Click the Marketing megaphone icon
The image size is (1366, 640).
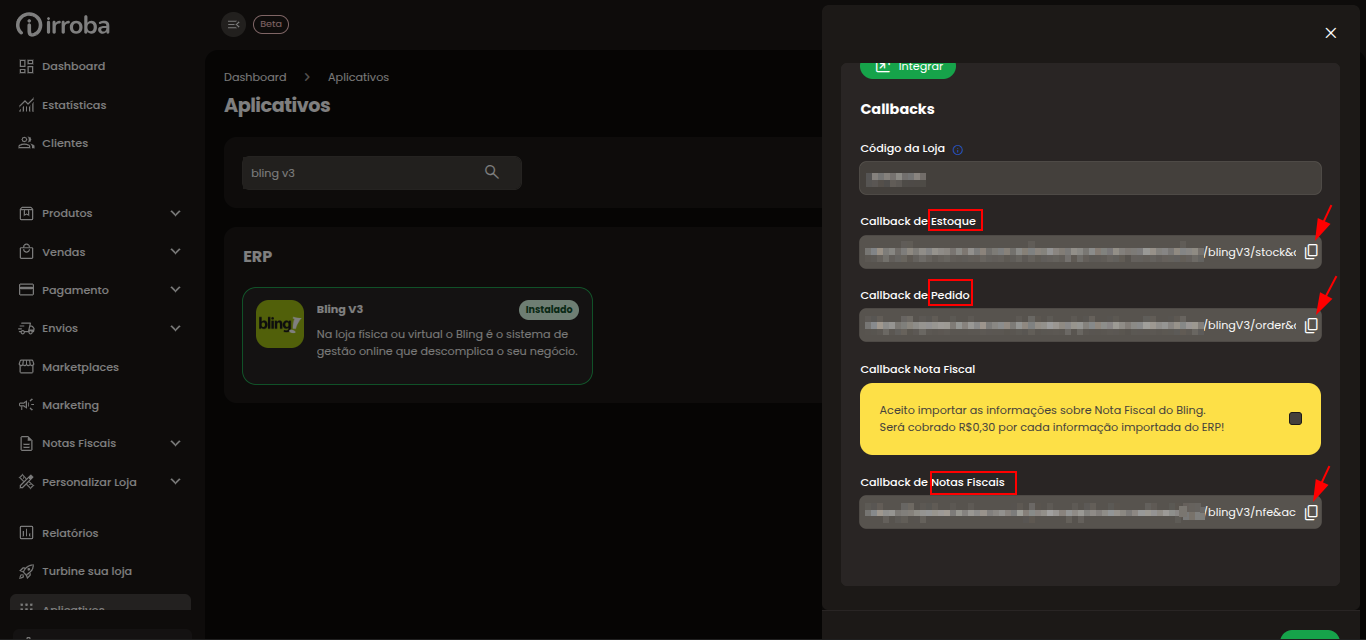[27, 405]
